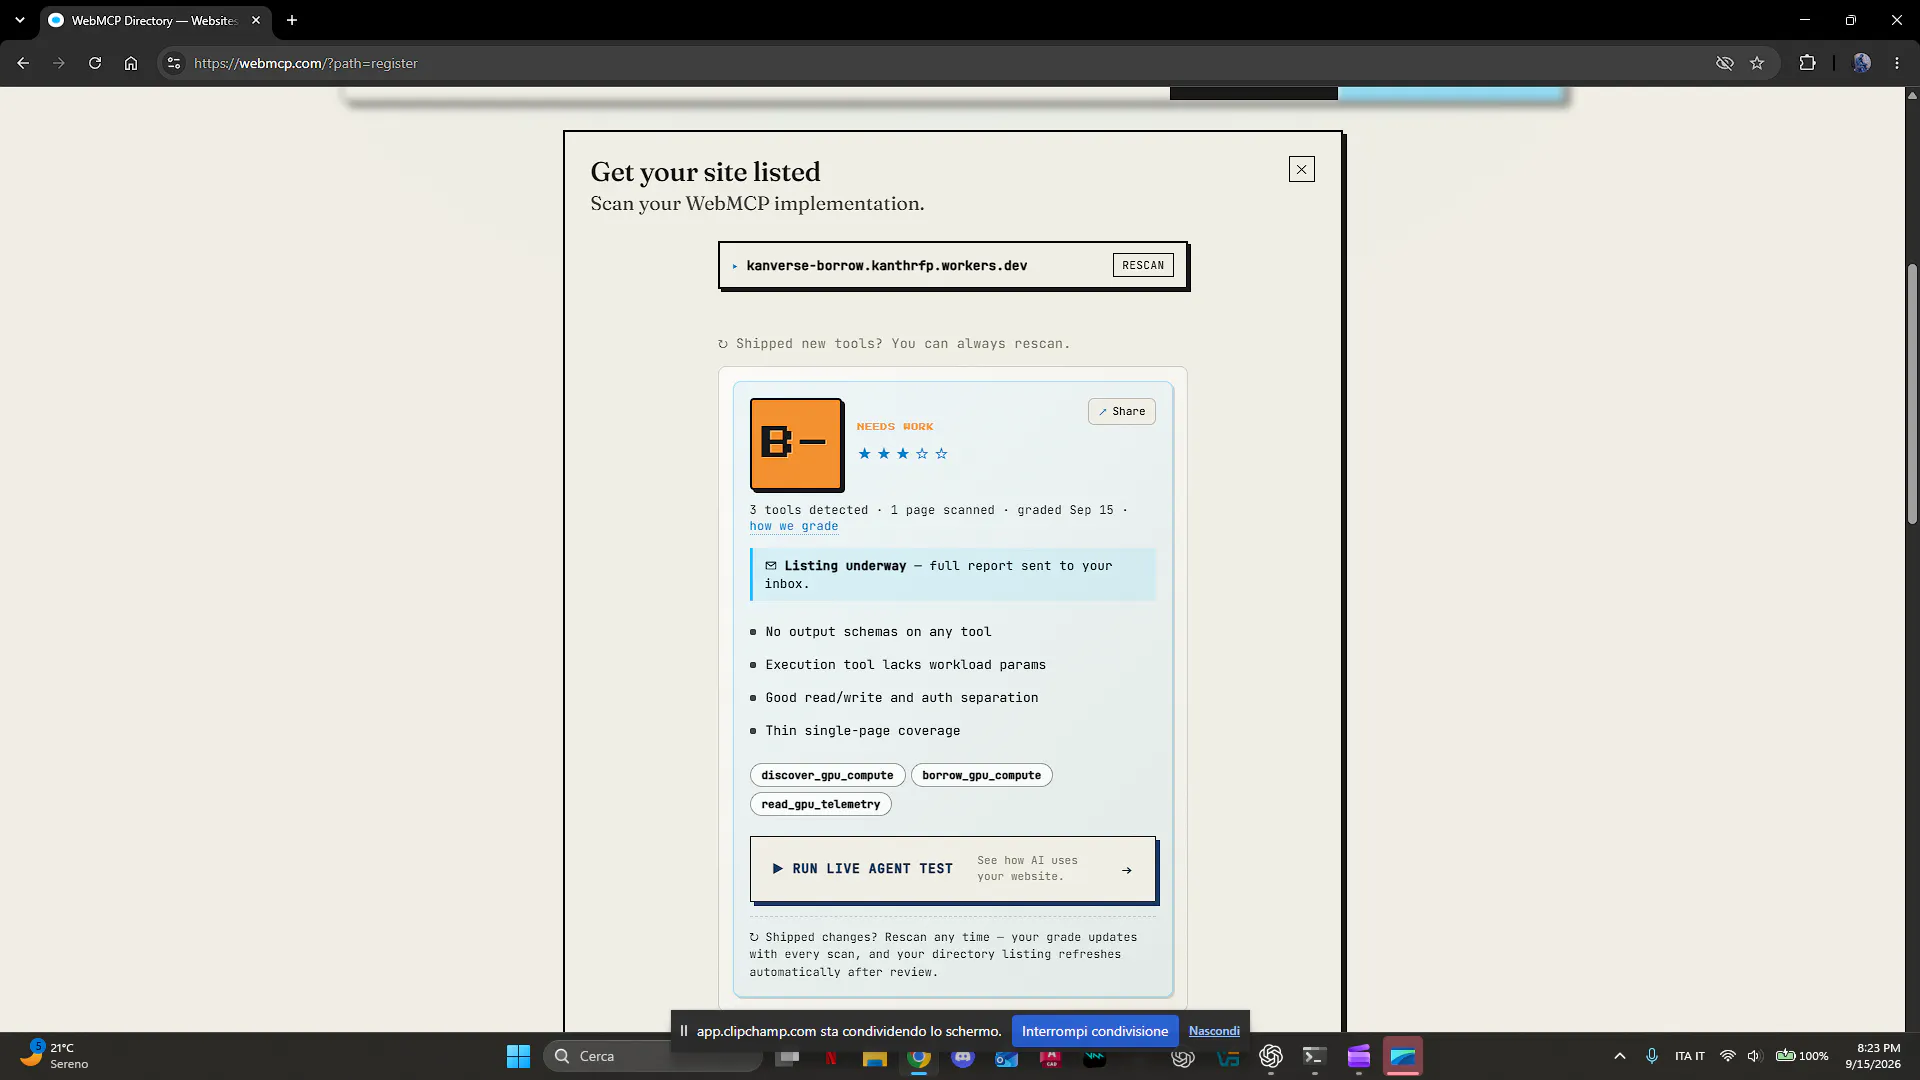Open Netflix from the taskbar
The image size is (1920, 1080).
click(831, 1056)
